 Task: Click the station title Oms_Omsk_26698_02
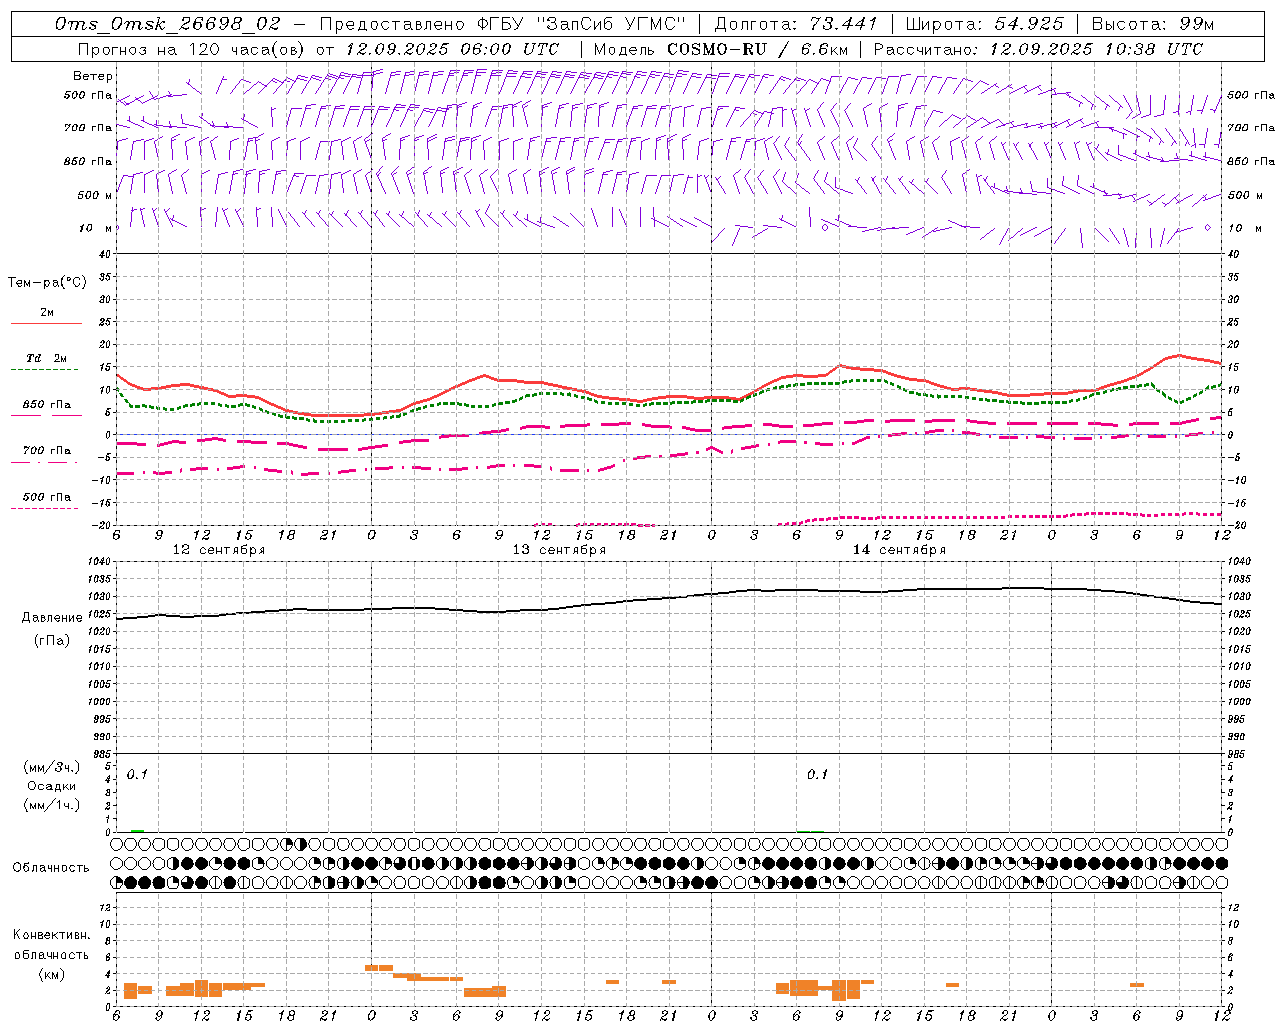[168, 24]
